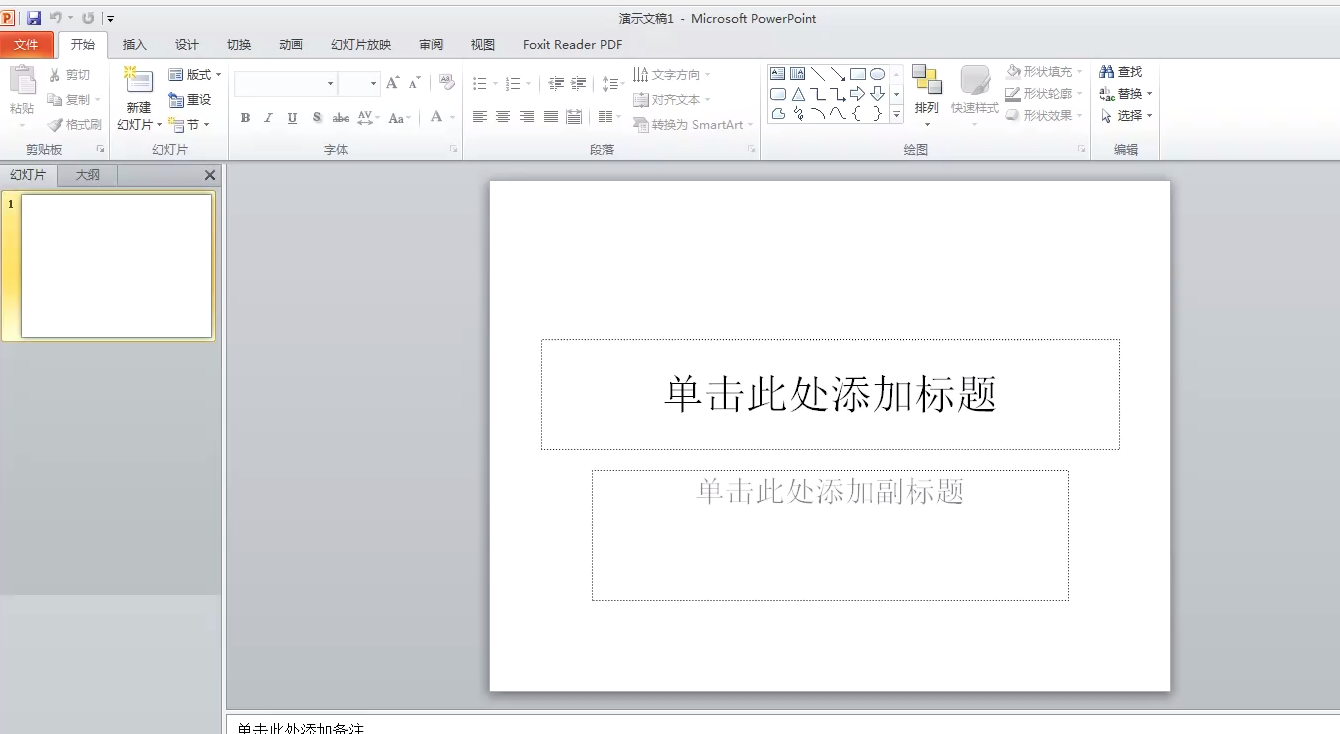Open character spacing AV dropdown
Viewport: 1340px width, 734px height.
(367, 118)
